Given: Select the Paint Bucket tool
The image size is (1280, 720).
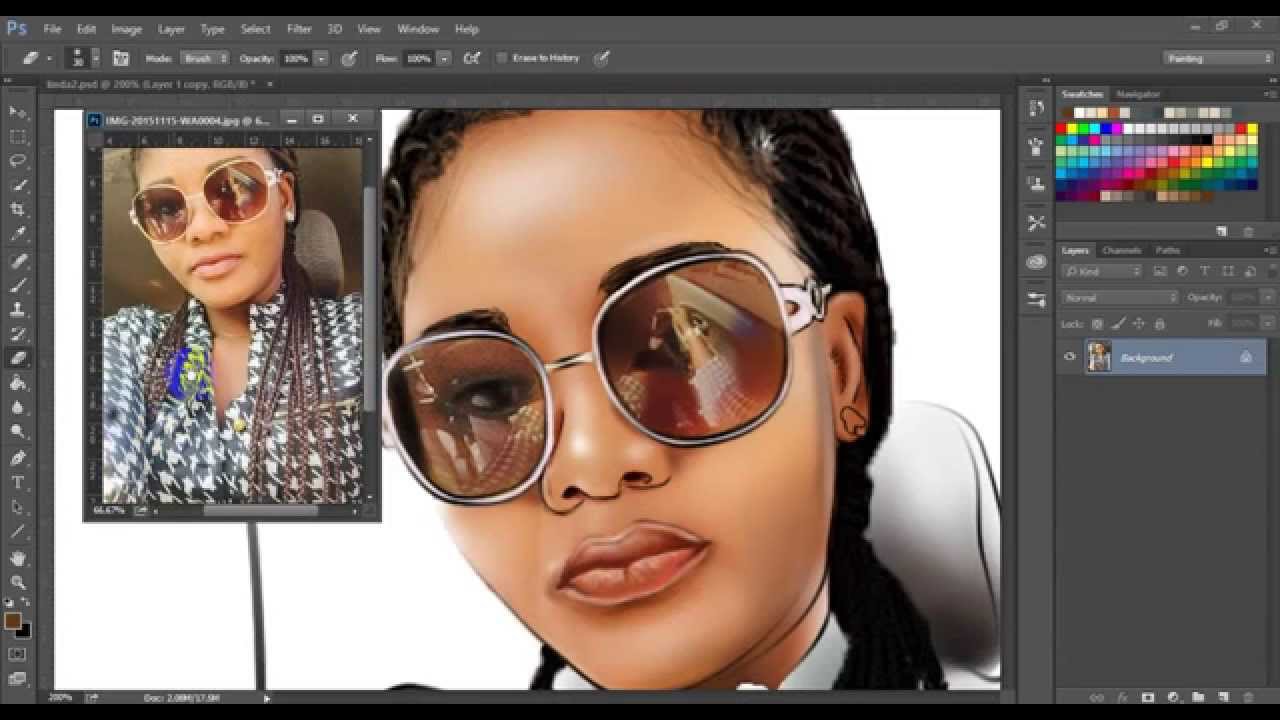Looking at the screenshot, I should click(x=18, y=383).
